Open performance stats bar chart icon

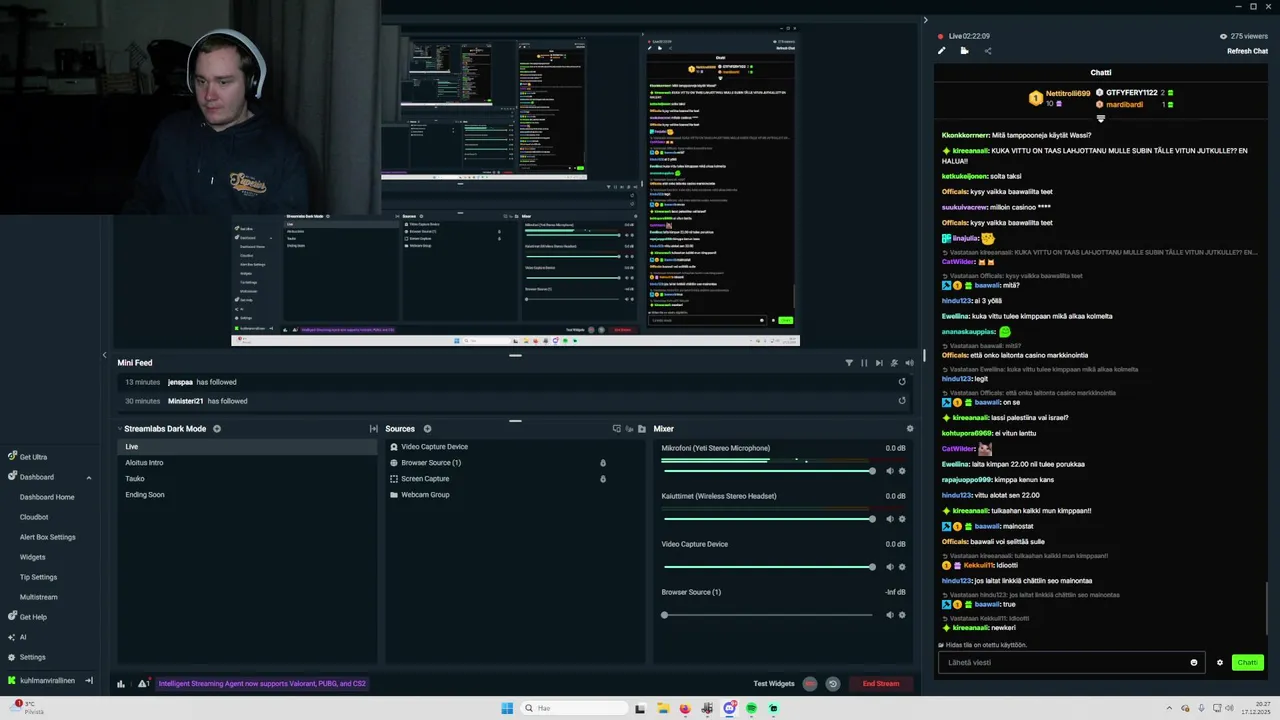121,684
